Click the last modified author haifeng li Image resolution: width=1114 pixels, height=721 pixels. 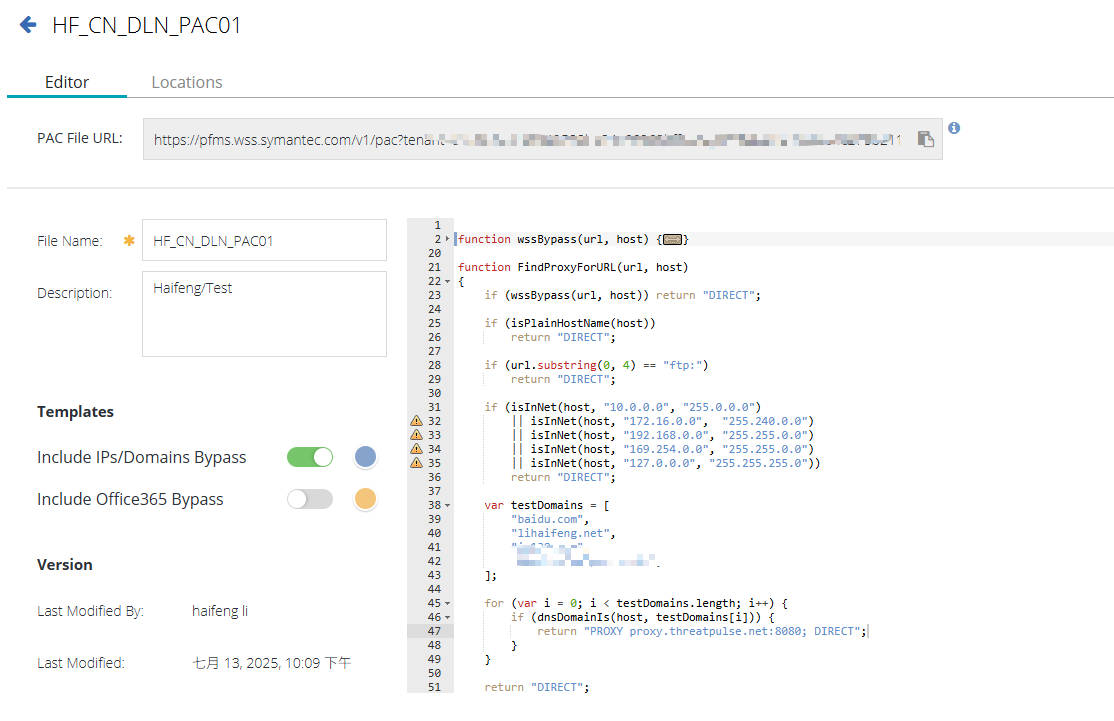click(219, 611)
